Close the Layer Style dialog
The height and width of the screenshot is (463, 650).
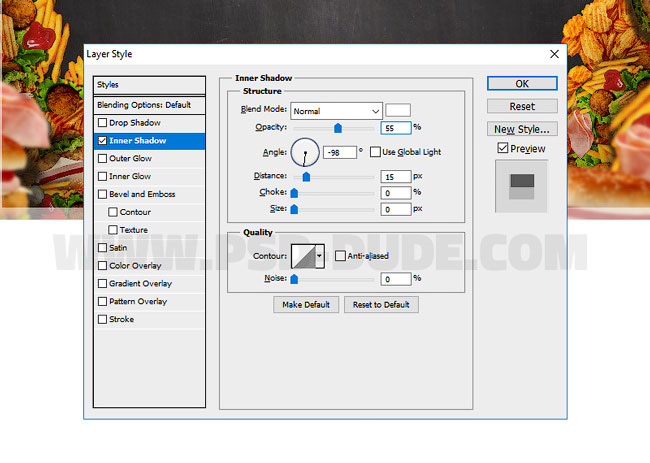point(554,54)
